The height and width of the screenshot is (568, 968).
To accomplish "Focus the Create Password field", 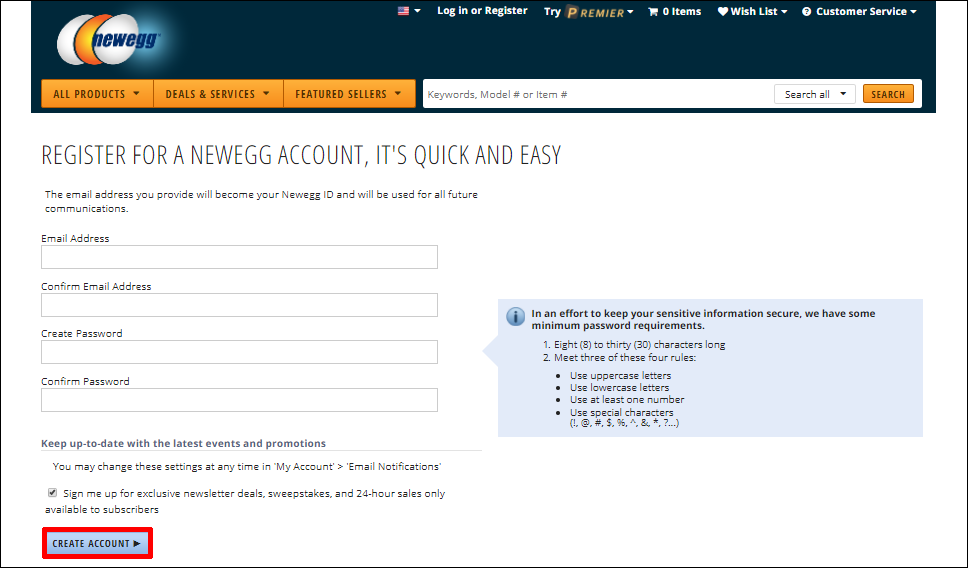I will point(240,352).
